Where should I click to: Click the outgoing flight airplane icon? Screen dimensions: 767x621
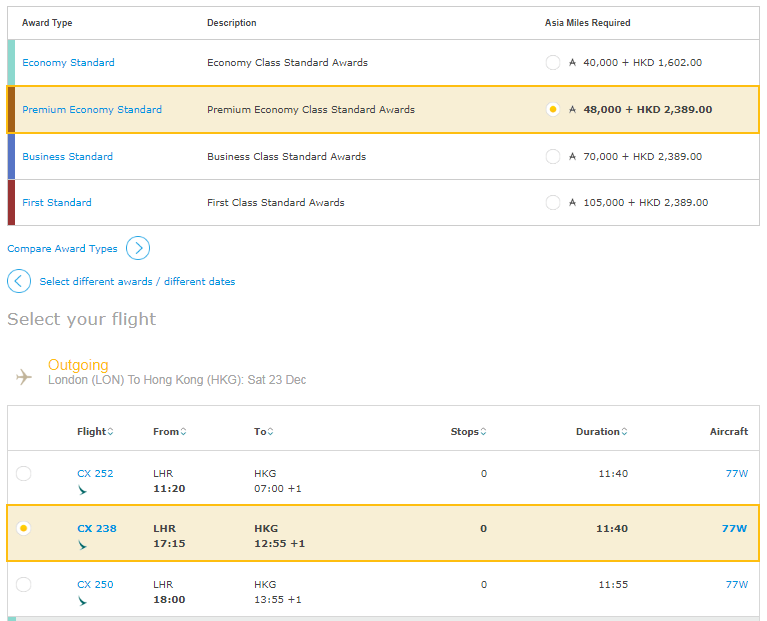click(x=24, y=377)
